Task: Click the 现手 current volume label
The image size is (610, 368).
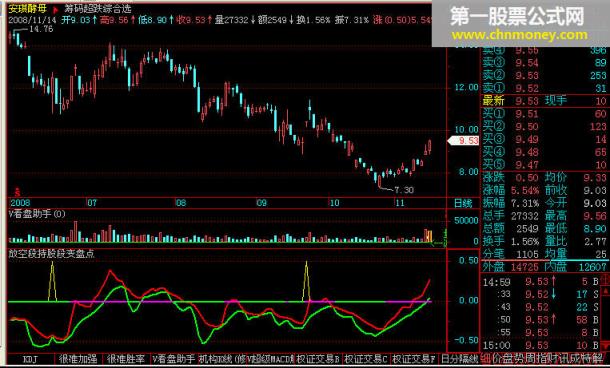Action: pos(556,101)
